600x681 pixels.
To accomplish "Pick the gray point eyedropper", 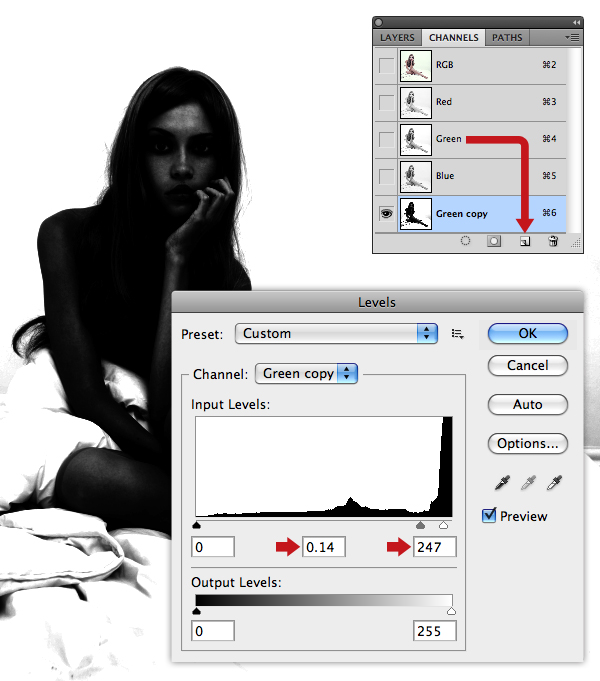I will (x=528, y=483).
